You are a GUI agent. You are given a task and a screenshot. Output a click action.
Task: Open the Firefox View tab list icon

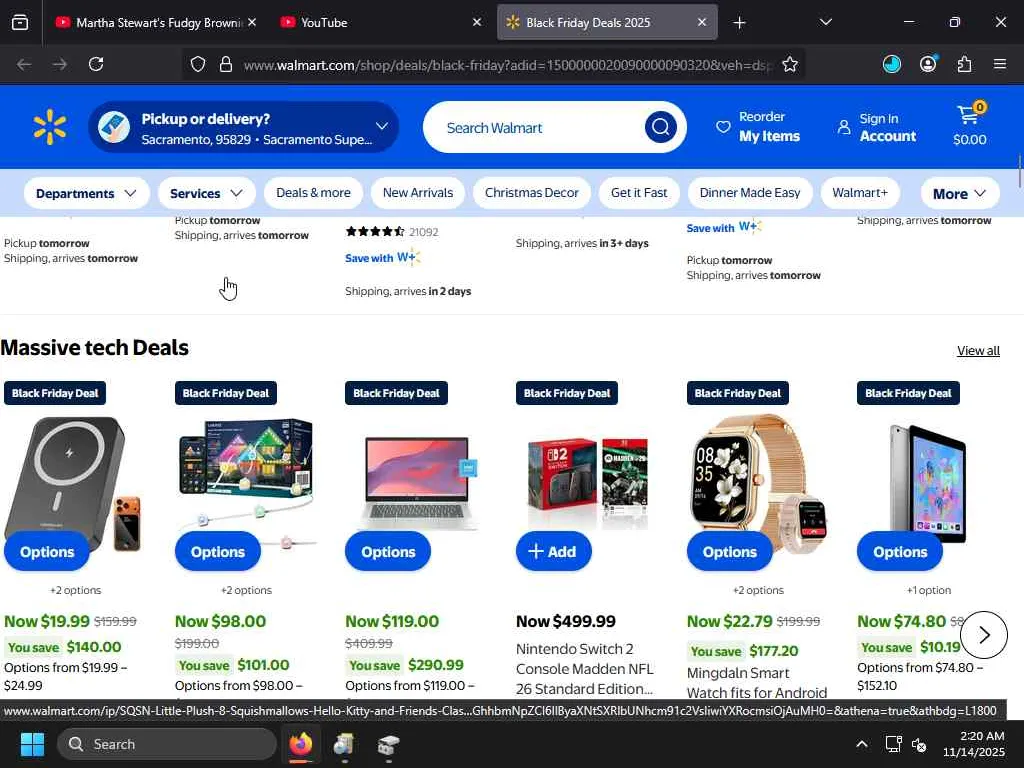coord(20,22)
